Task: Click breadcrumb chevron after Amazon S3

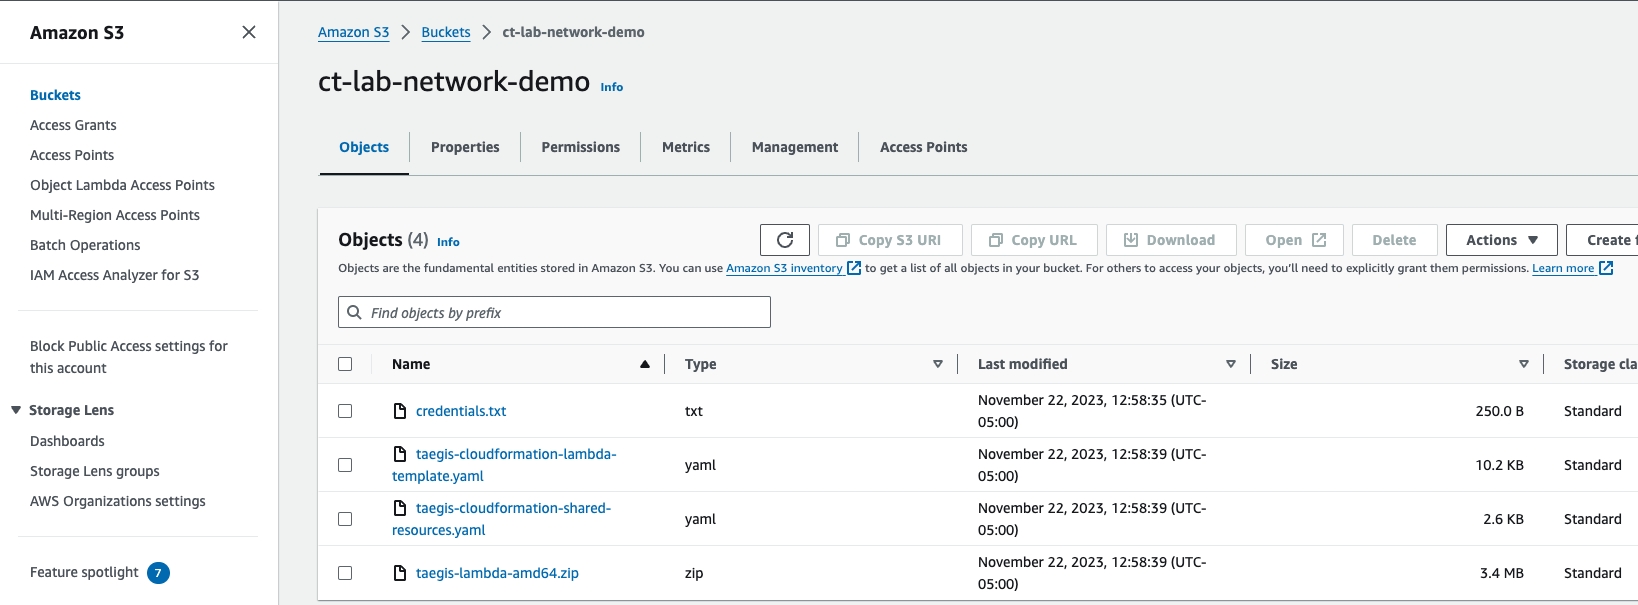Action: point(405,32)
